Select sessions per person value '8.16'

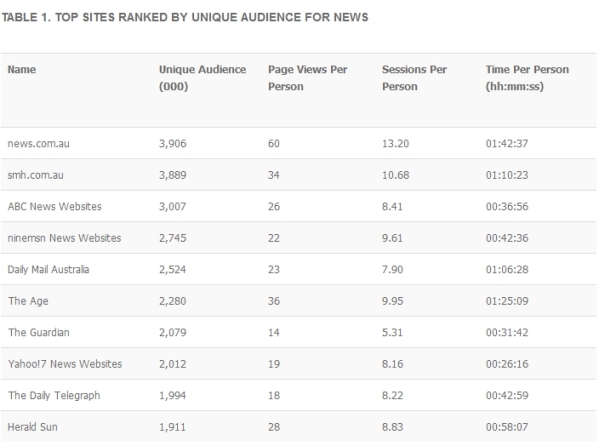pyautogui.click(x=392, y=364)
